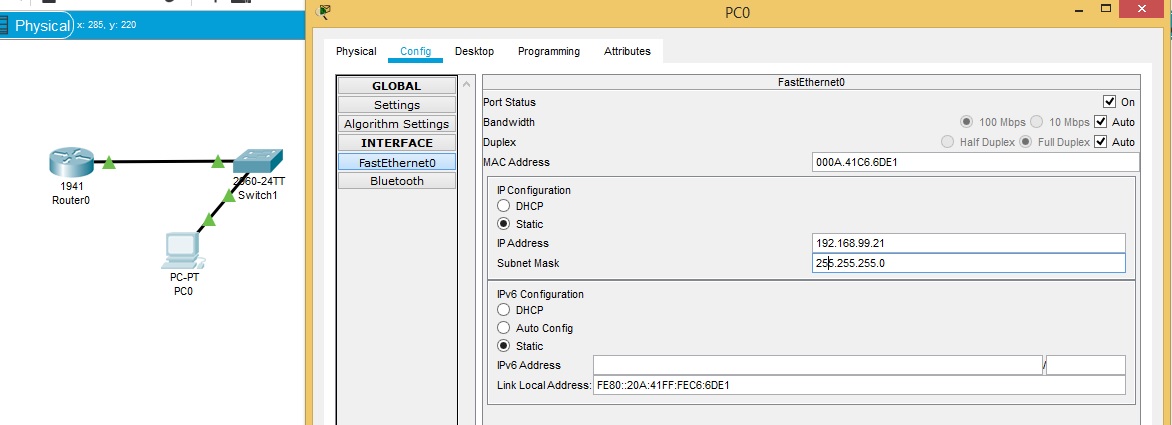Image resolution: width=1172 pixels, height=425 pixels.
Task: Toggle the Port Status On checkbox
Action: (x=1108, y=102)
